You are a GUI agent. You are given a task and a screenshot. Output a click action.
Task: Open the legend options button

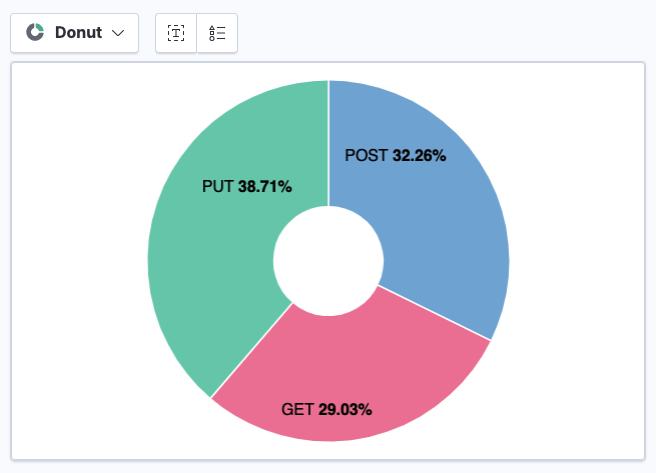click(x=217, y=32)
